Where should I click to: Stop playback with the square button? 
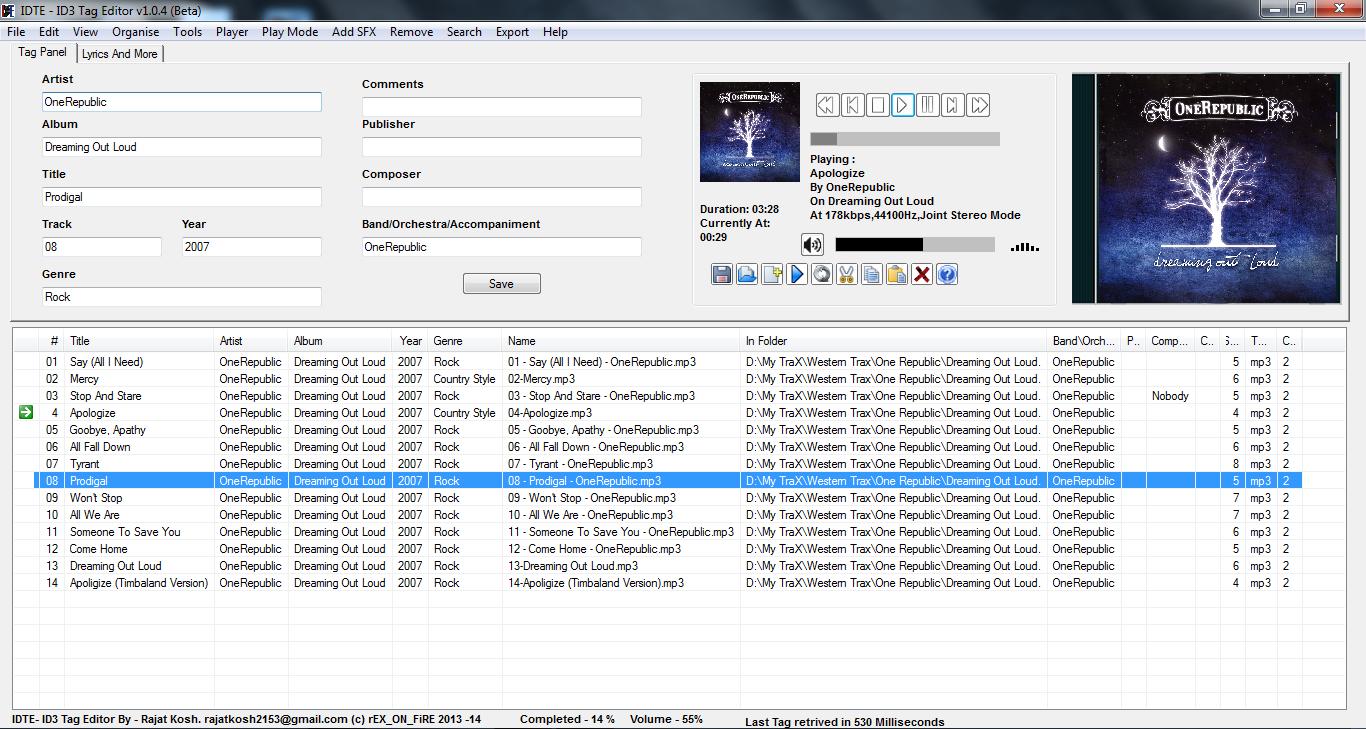click(877, 105)
